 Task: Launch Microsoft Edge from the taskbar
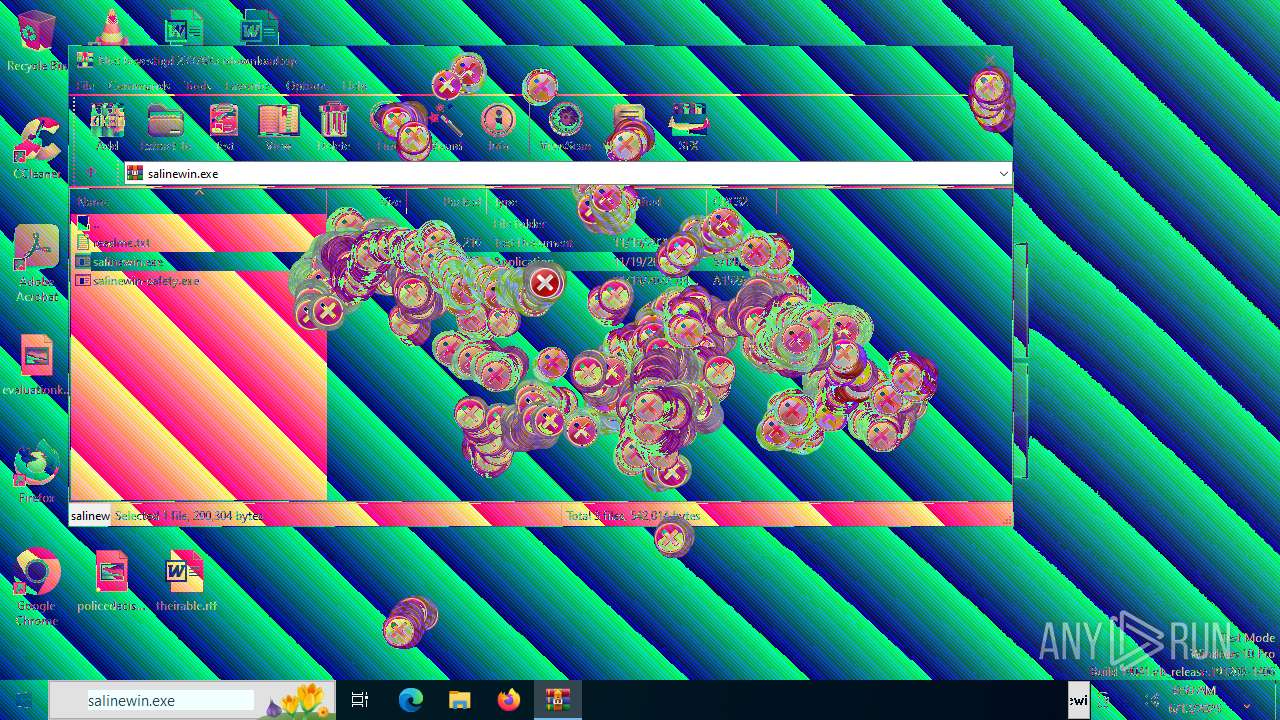tap(410, 700)
